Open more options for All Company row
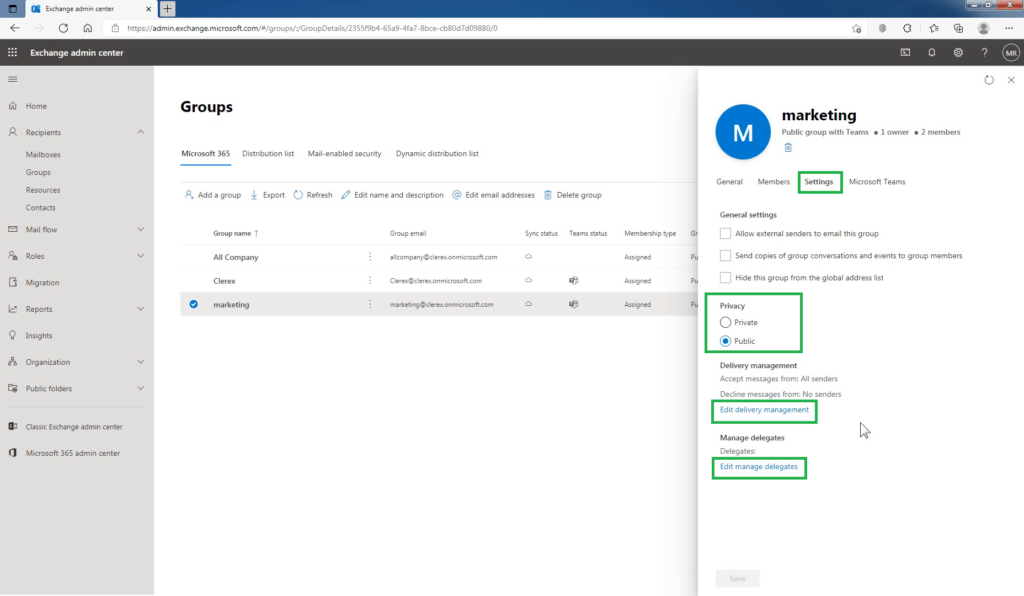The width and height of the screenshot is (1024, 596). coord(370,257)
